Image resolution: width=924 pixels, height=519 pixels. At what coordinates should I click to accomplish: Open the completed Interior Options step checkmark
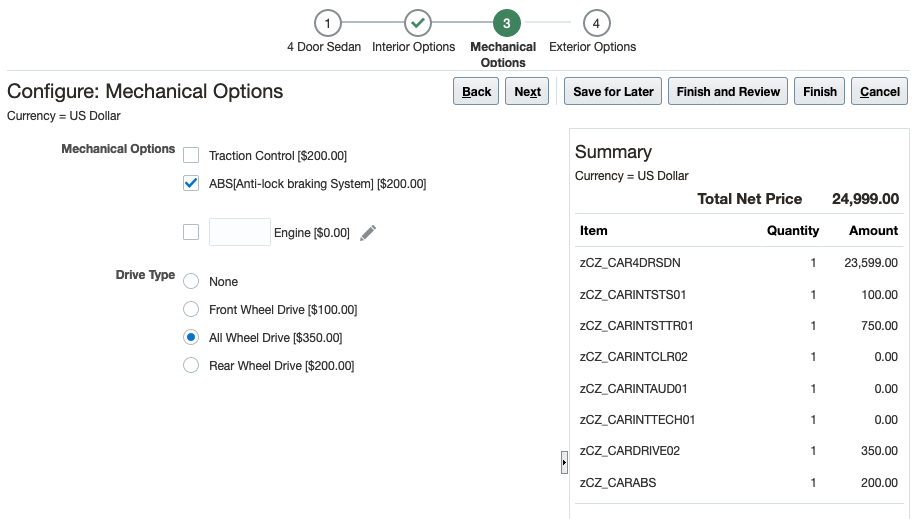tap(417, 23)
